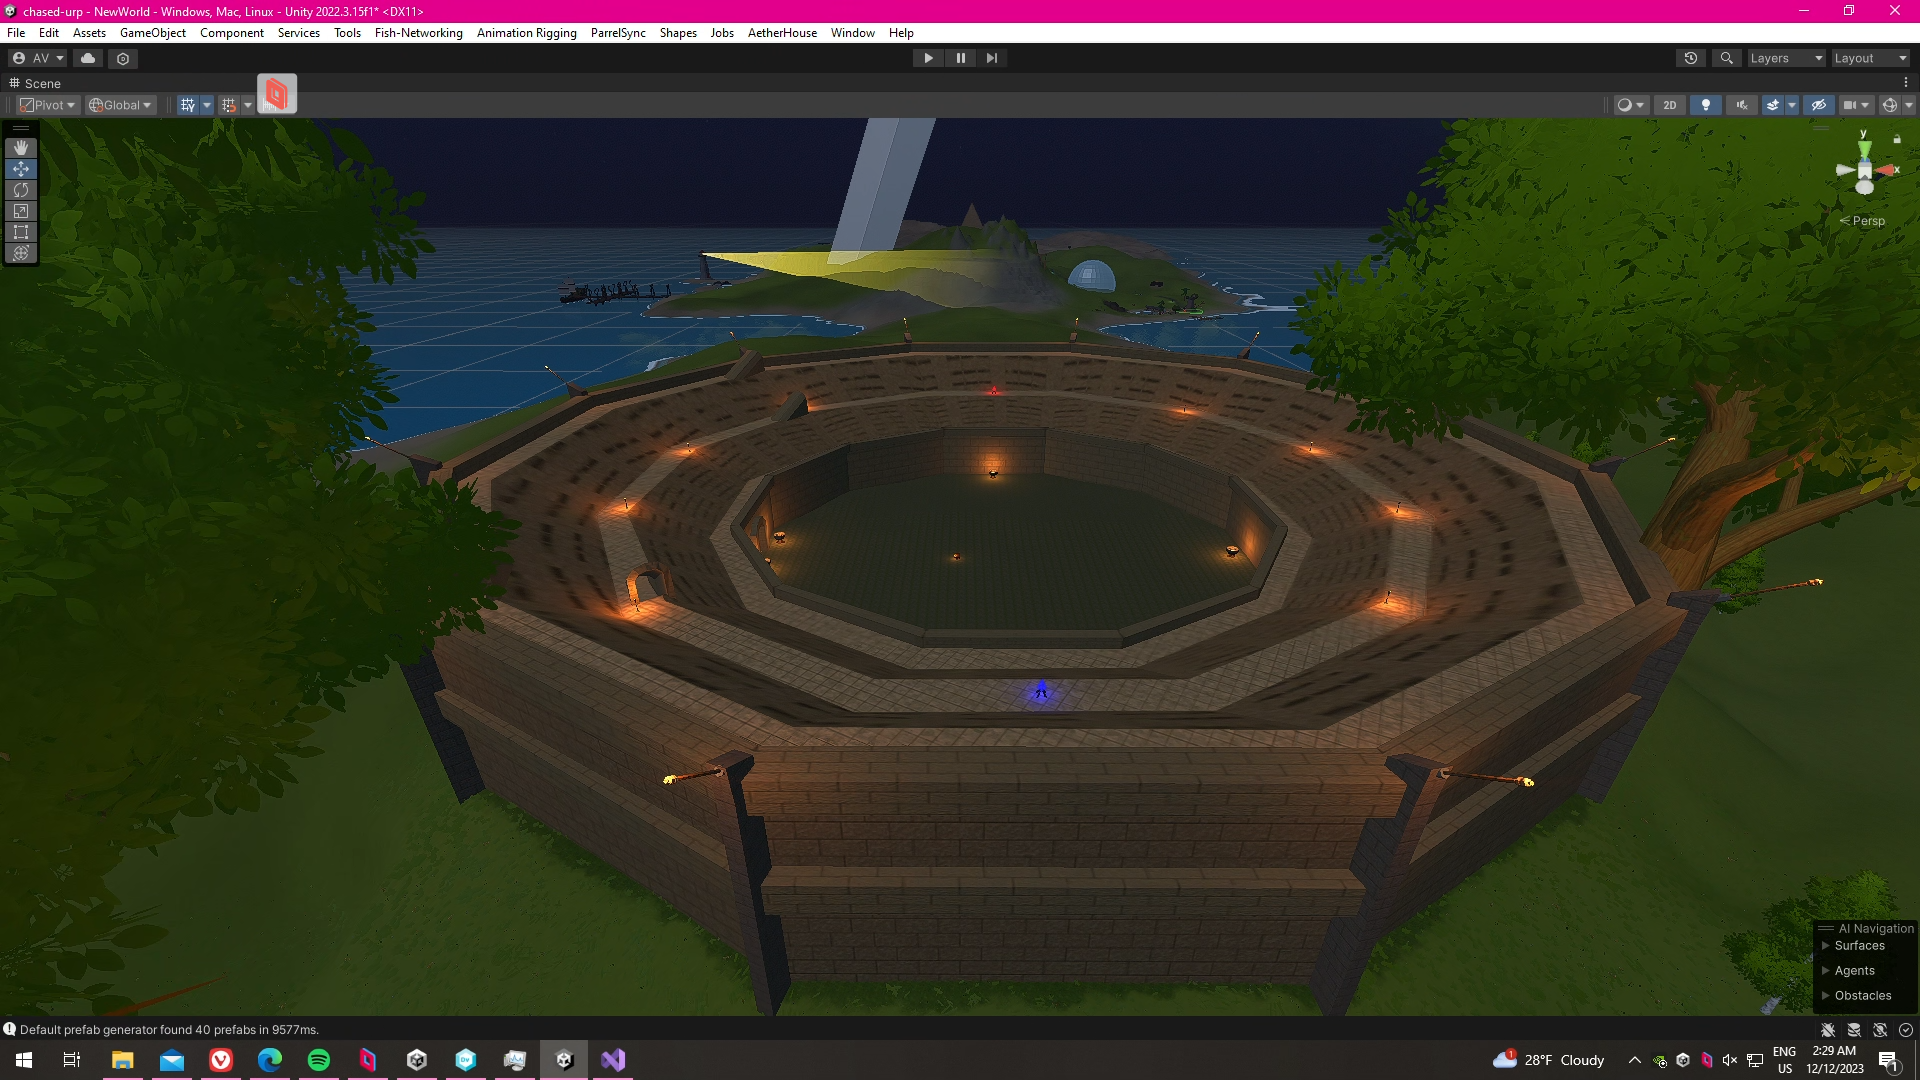Open the Pivot handle position dropdown

(x=48, y=105)
